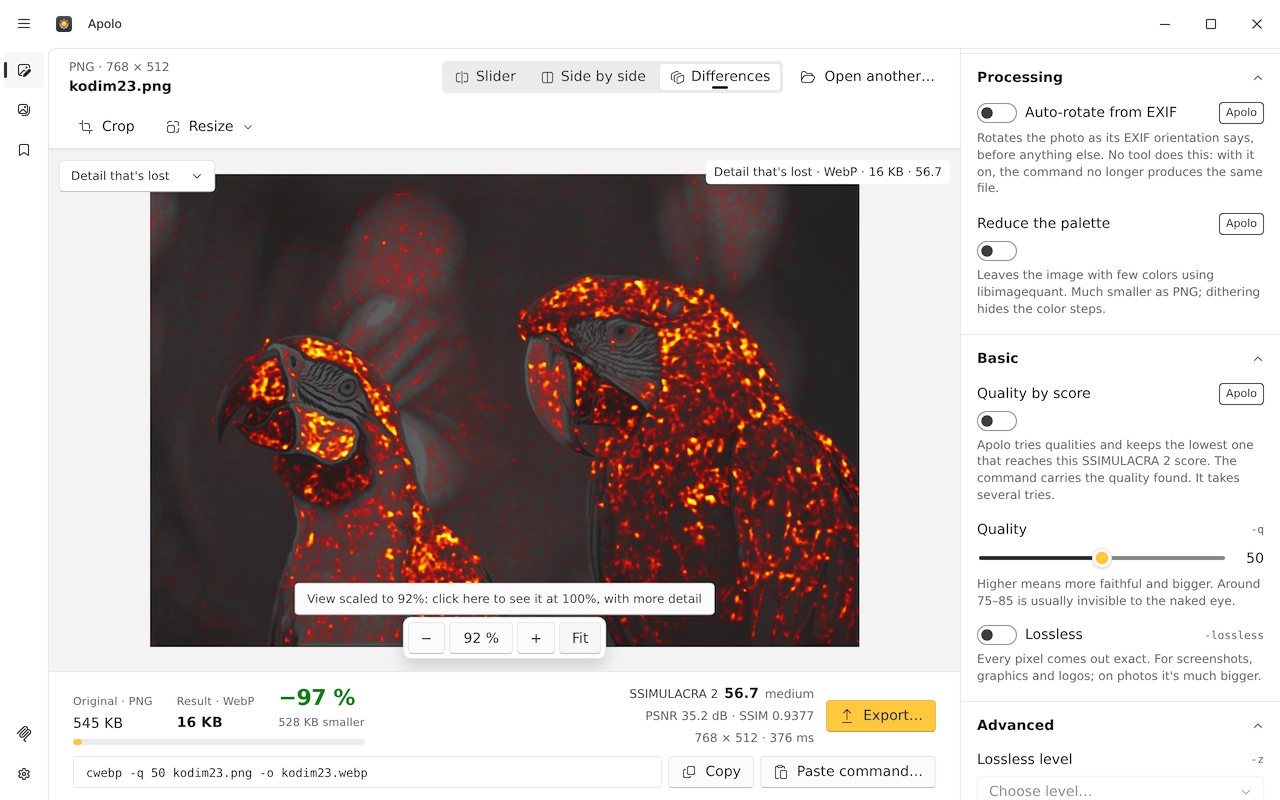Click the paperclip sidebar icon
This screenshot has width=1280, height=800.
click(24, 733)
